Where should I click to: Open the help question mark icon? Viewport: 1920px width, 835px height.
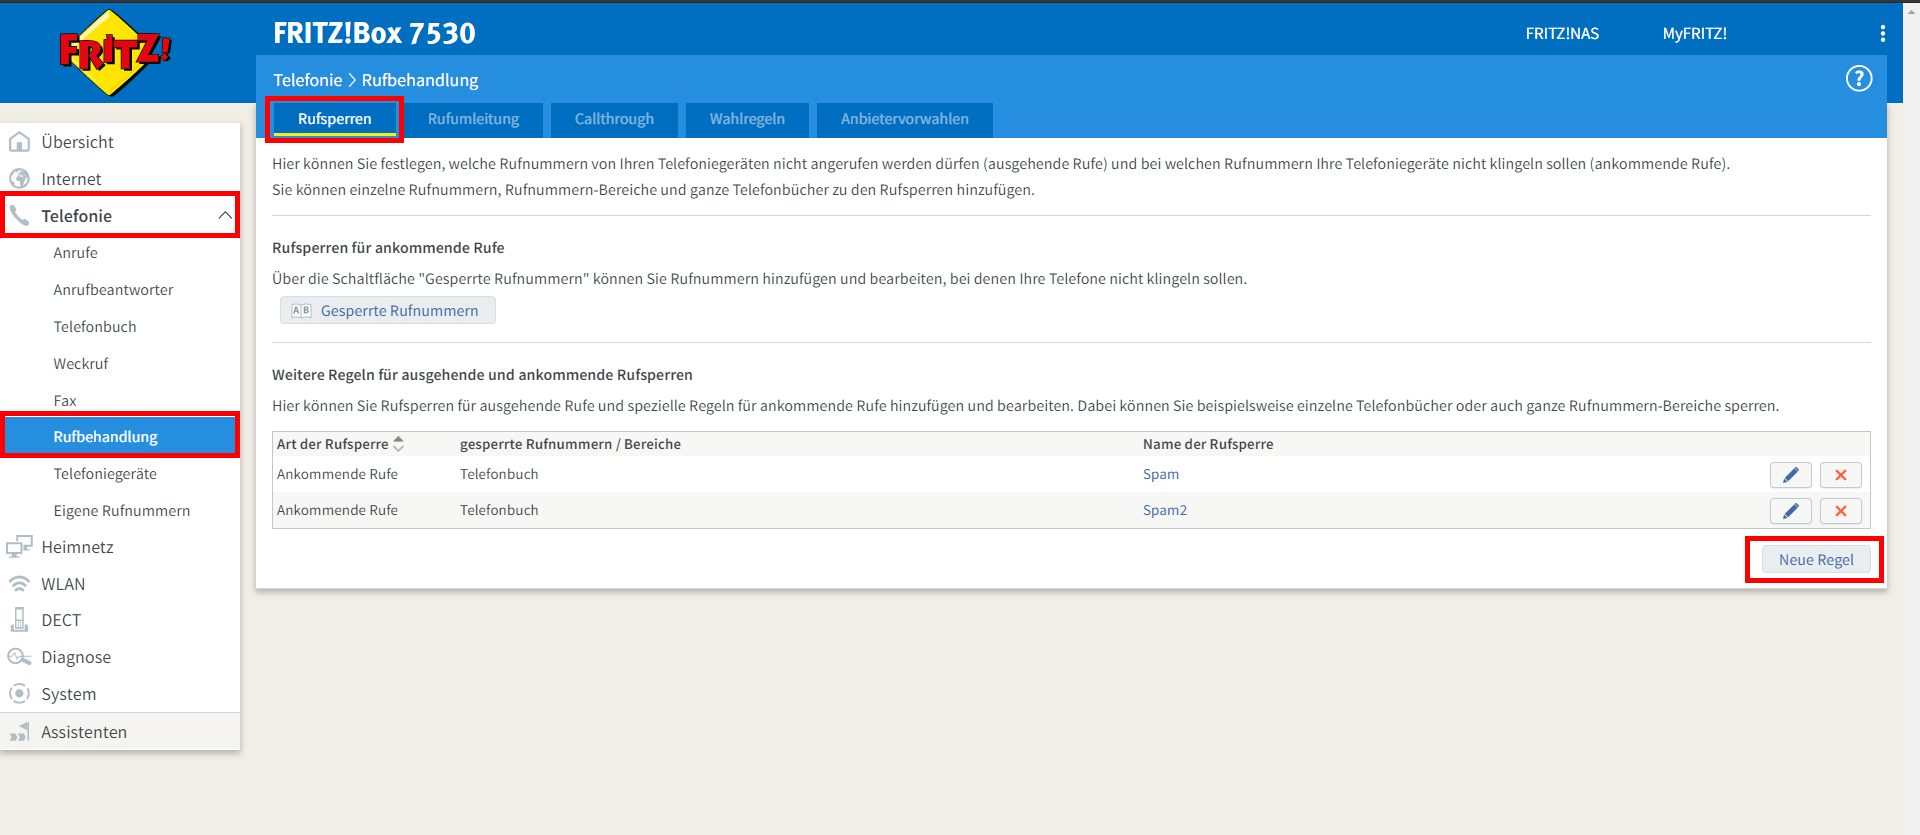click(x=1858, y=79)
